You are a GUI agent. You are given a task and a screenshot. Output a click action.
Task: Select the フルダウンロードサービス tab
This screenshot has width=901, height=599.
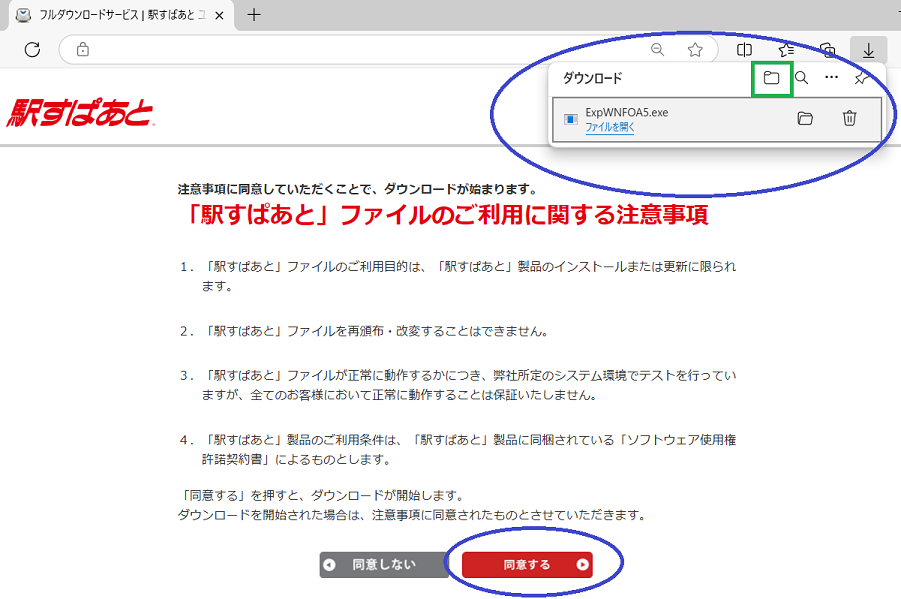pos(121,16)
